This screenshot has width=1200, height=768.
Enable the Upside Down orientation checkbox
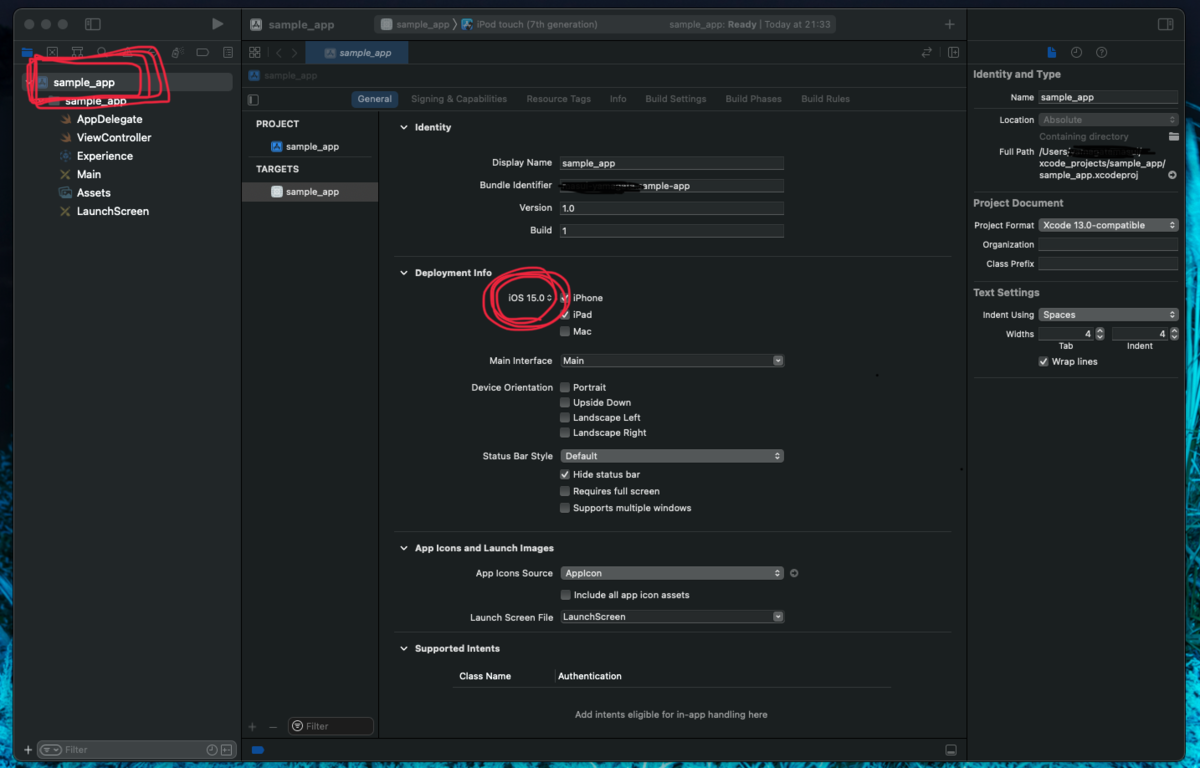pos(566,402)
